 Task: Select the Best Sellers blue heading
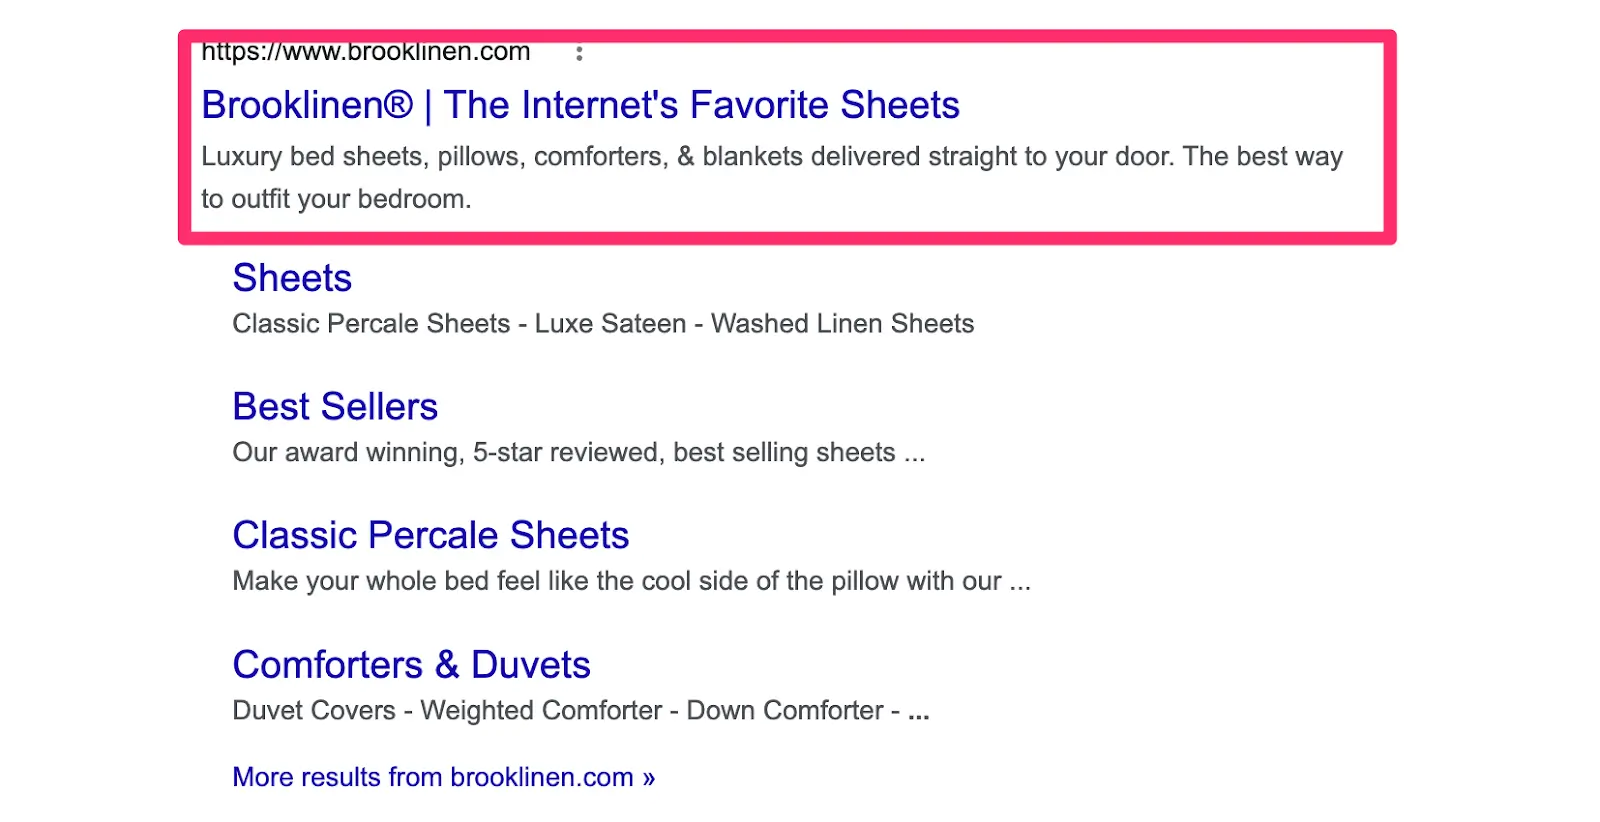[x=334, y=407]
